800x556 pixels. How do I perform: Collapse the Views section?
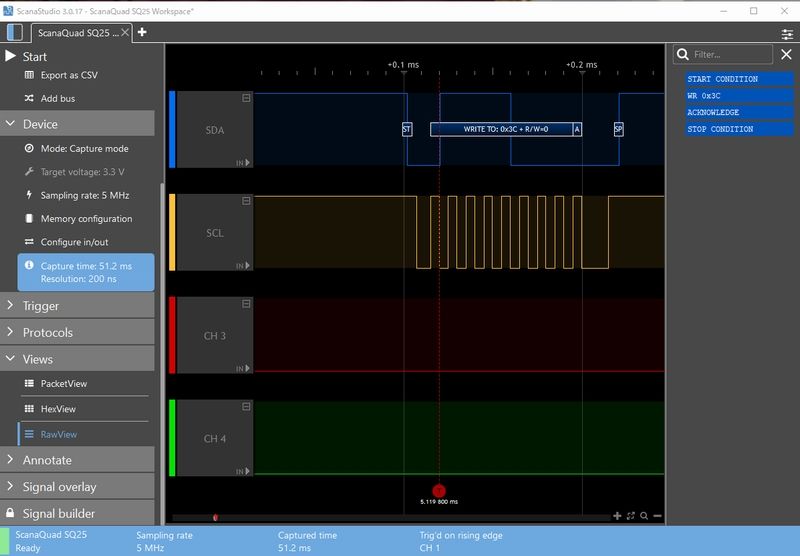[x=78, y=359]
